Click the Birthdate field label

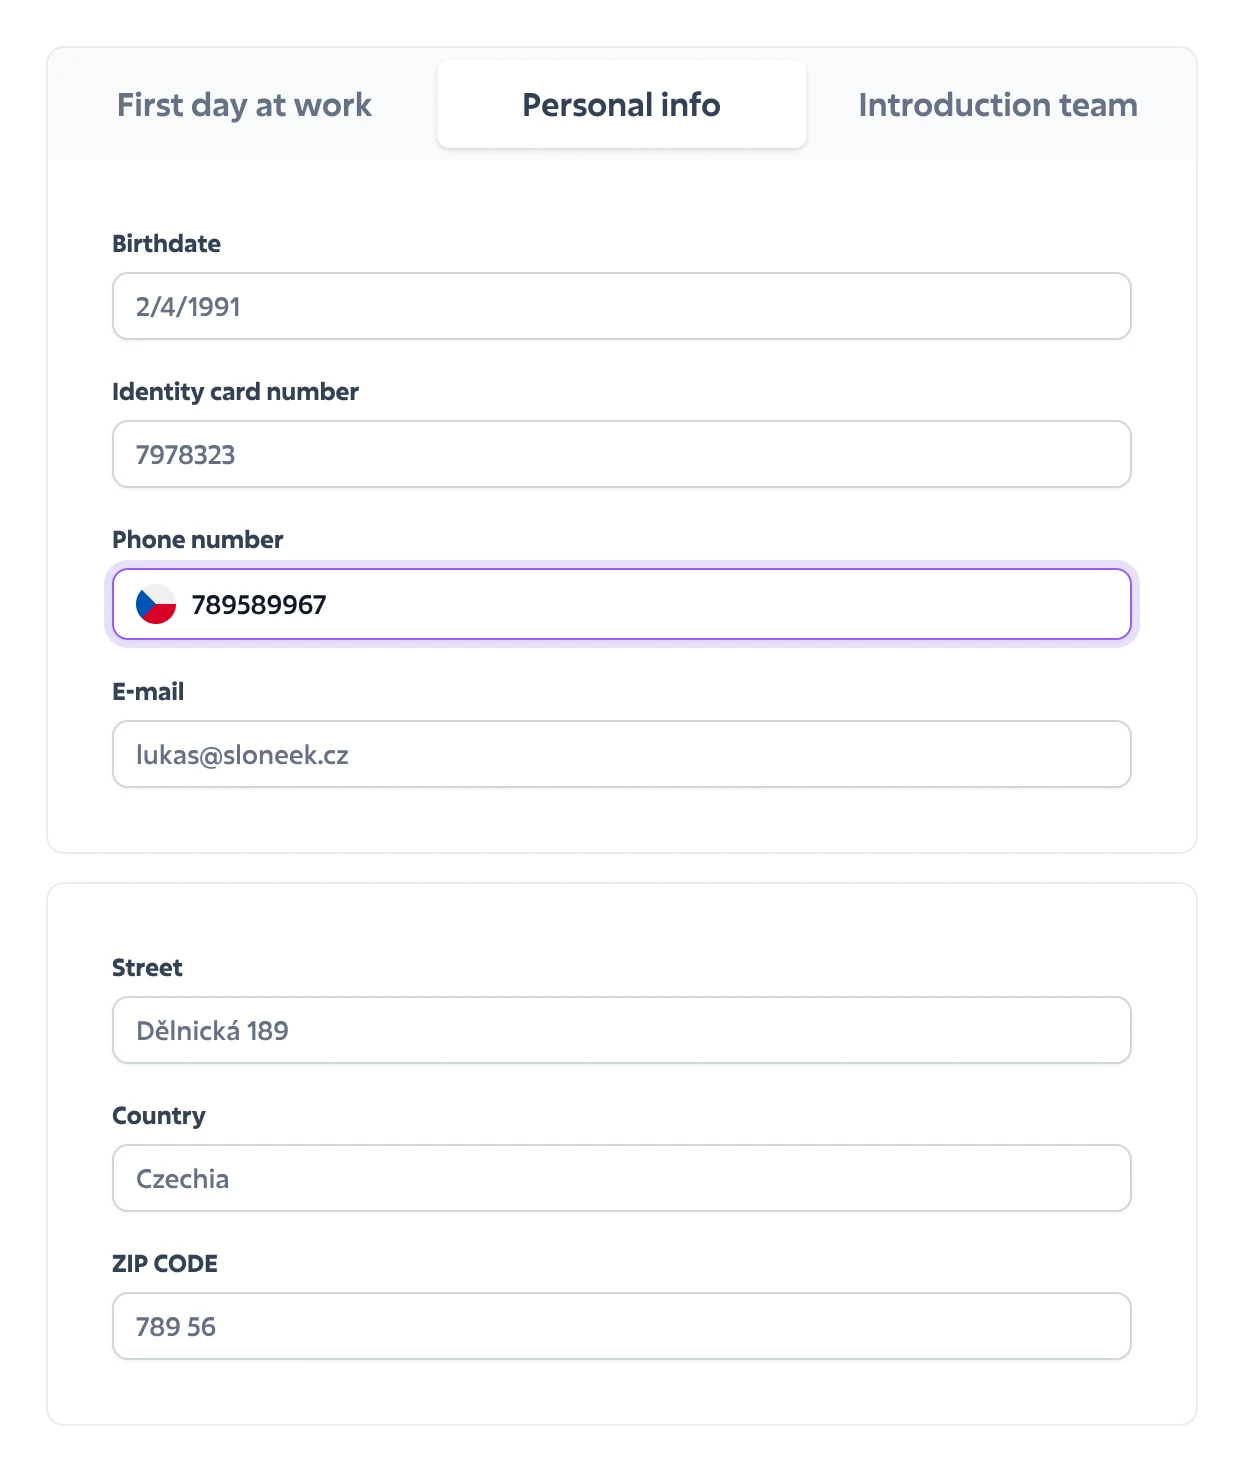coord(166,244)
